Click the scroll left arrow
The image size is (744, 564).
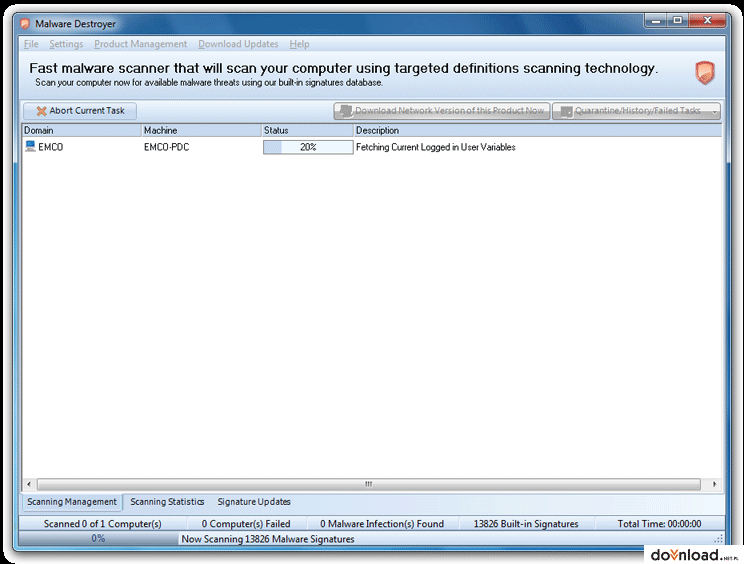click(x=29, y=484)
